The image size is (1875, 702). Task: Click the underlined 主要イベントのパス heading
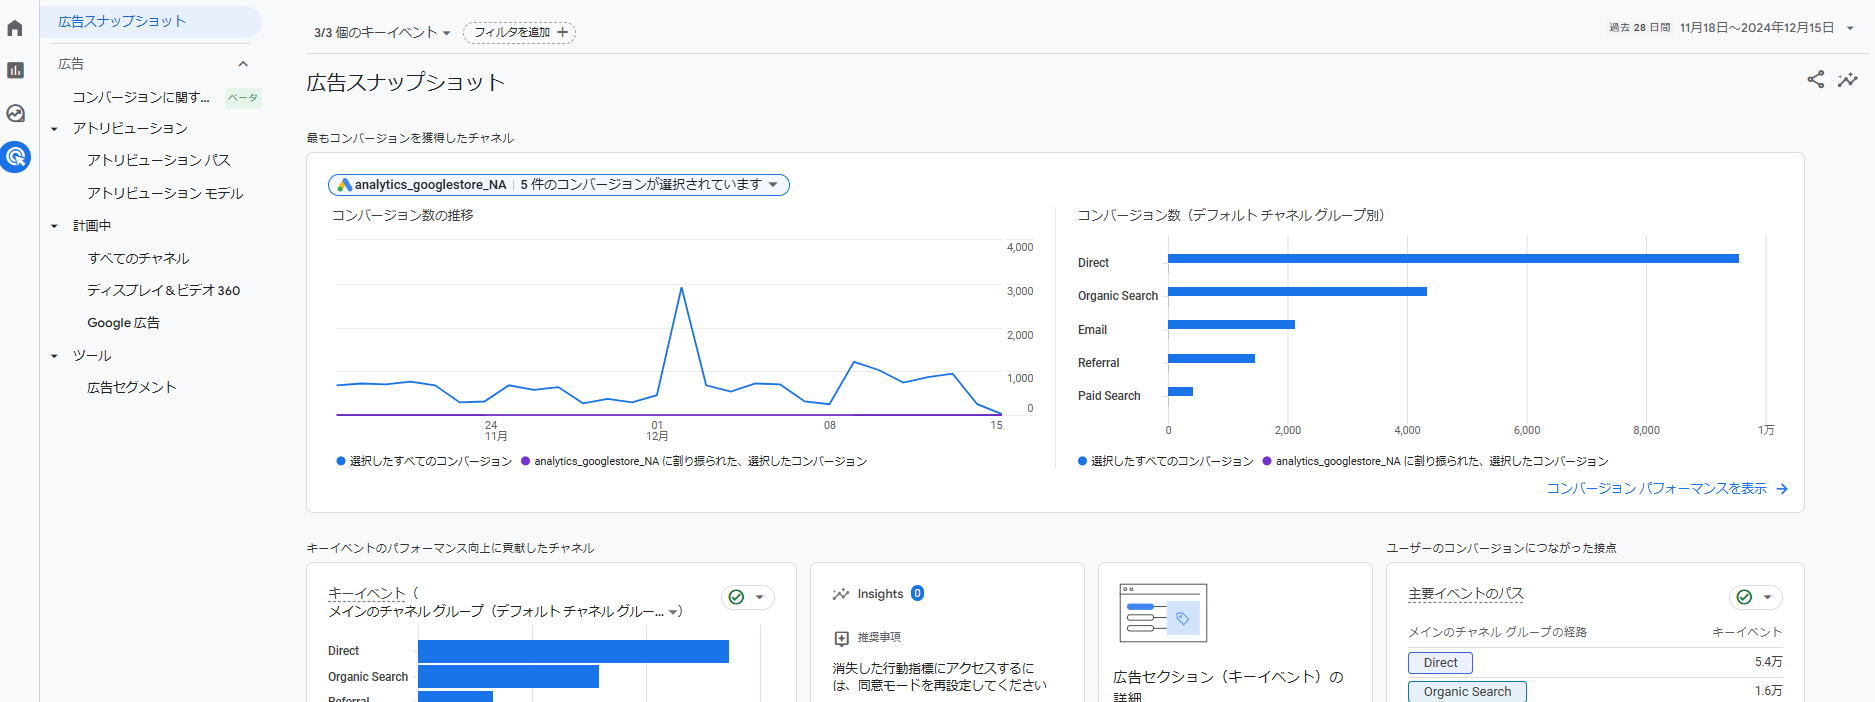(x=1466, y=593)
